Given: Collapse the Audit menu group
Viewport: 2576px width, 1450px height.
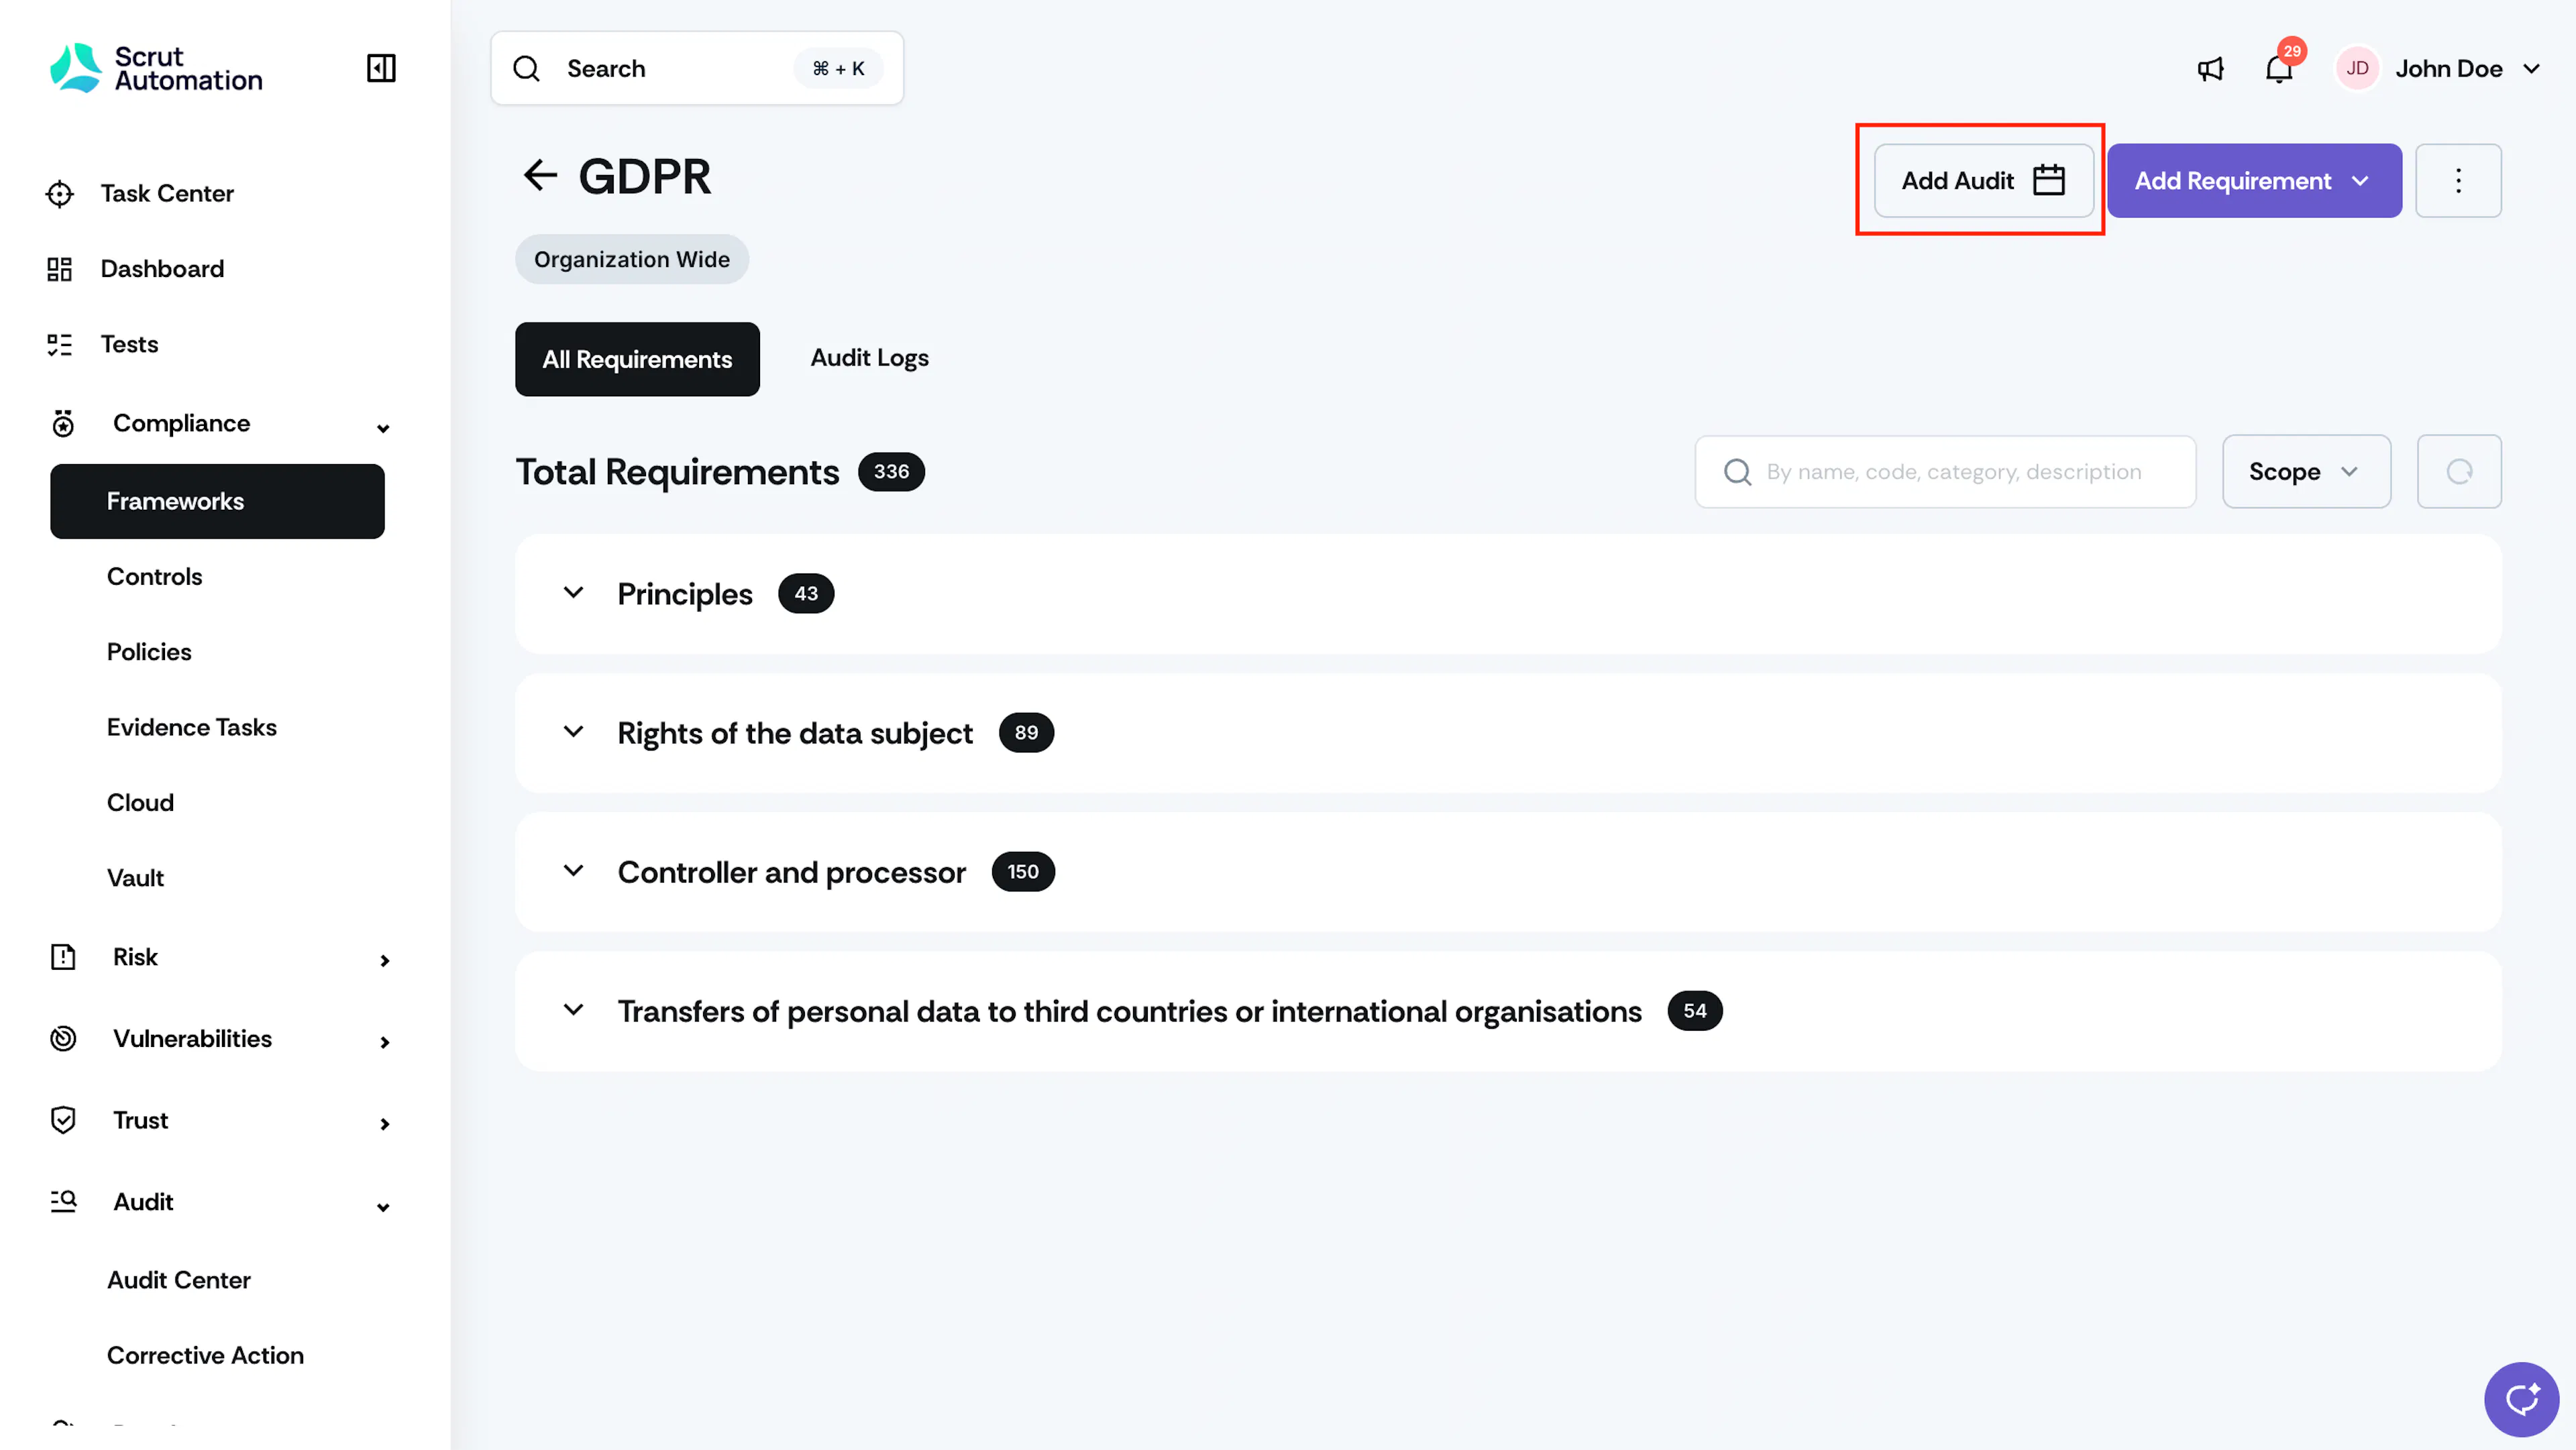Looking at the screenshot, I should tap(383, 1207).
